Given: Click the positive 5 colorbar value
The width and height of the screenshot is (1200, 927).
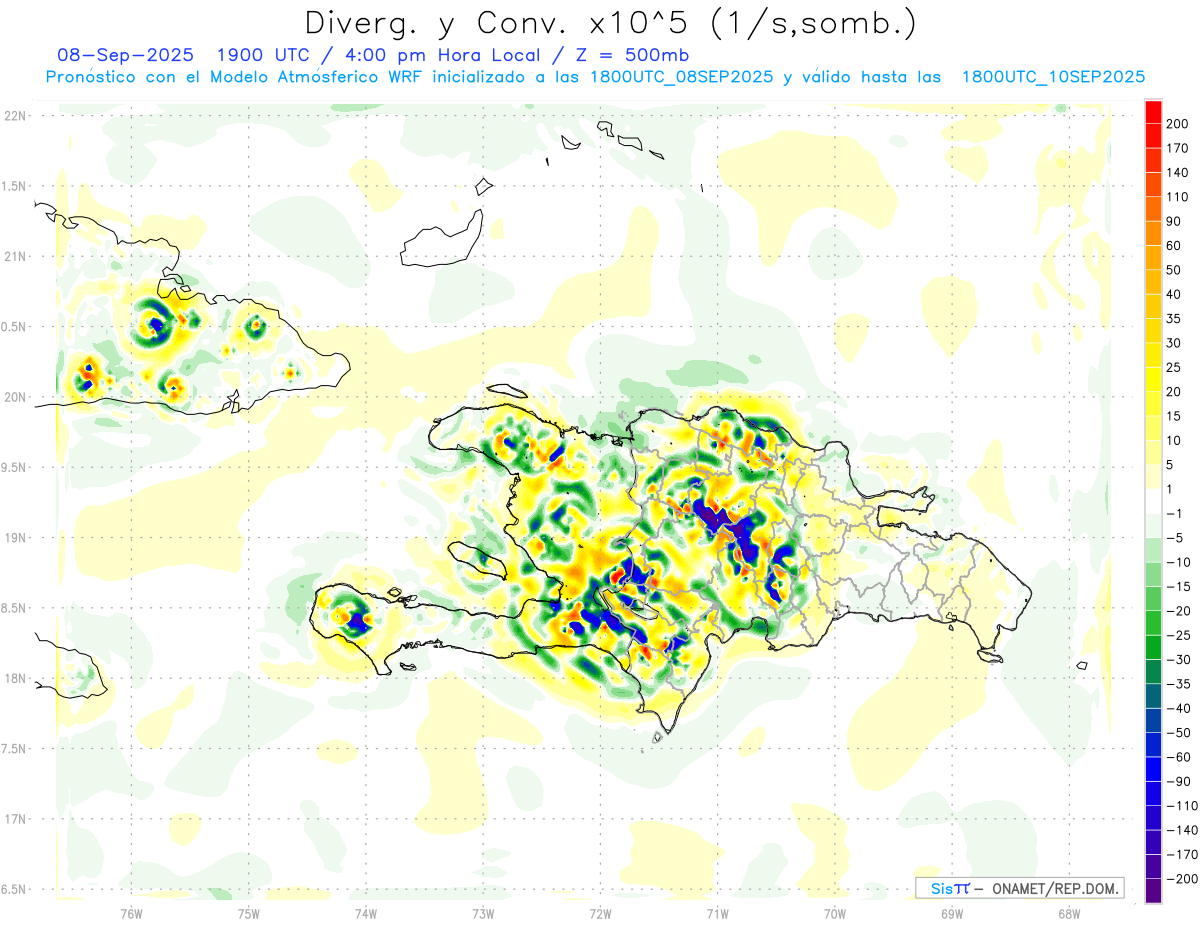Looking at the screenshot, I should (x=1171, y=465).
